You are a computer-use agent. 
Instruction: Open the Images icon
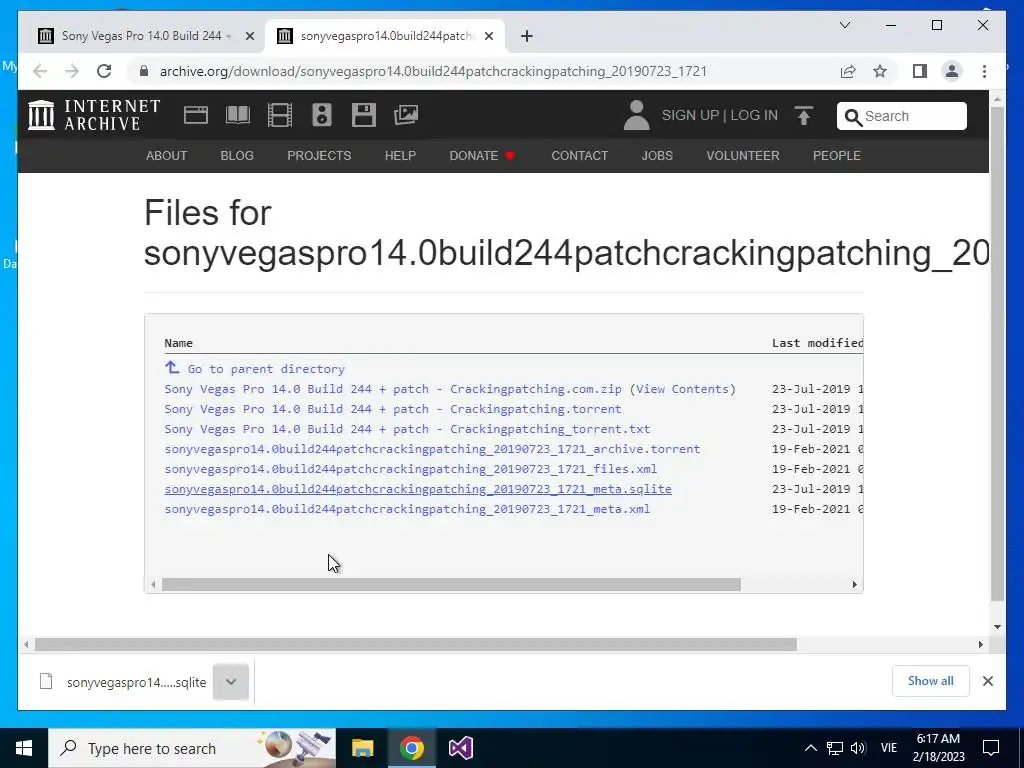pyautogui.click(x=406, y=115)
